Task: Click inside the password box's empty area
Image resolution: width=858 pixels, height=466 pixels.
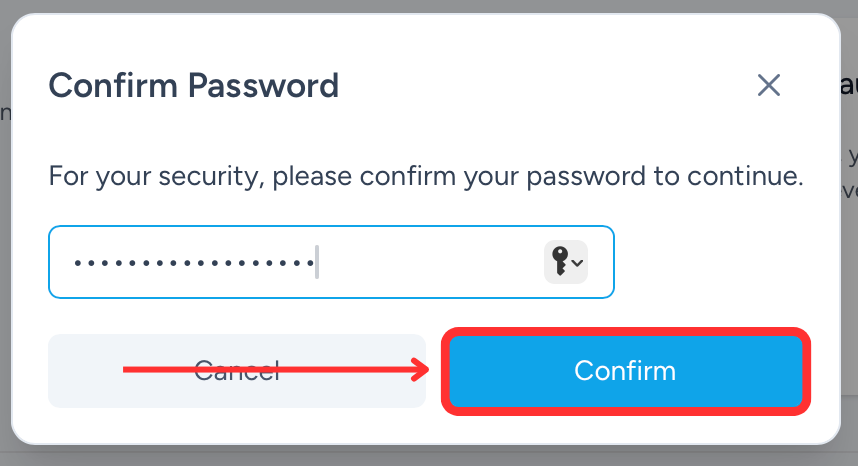Action: click(x=430, y=262)
